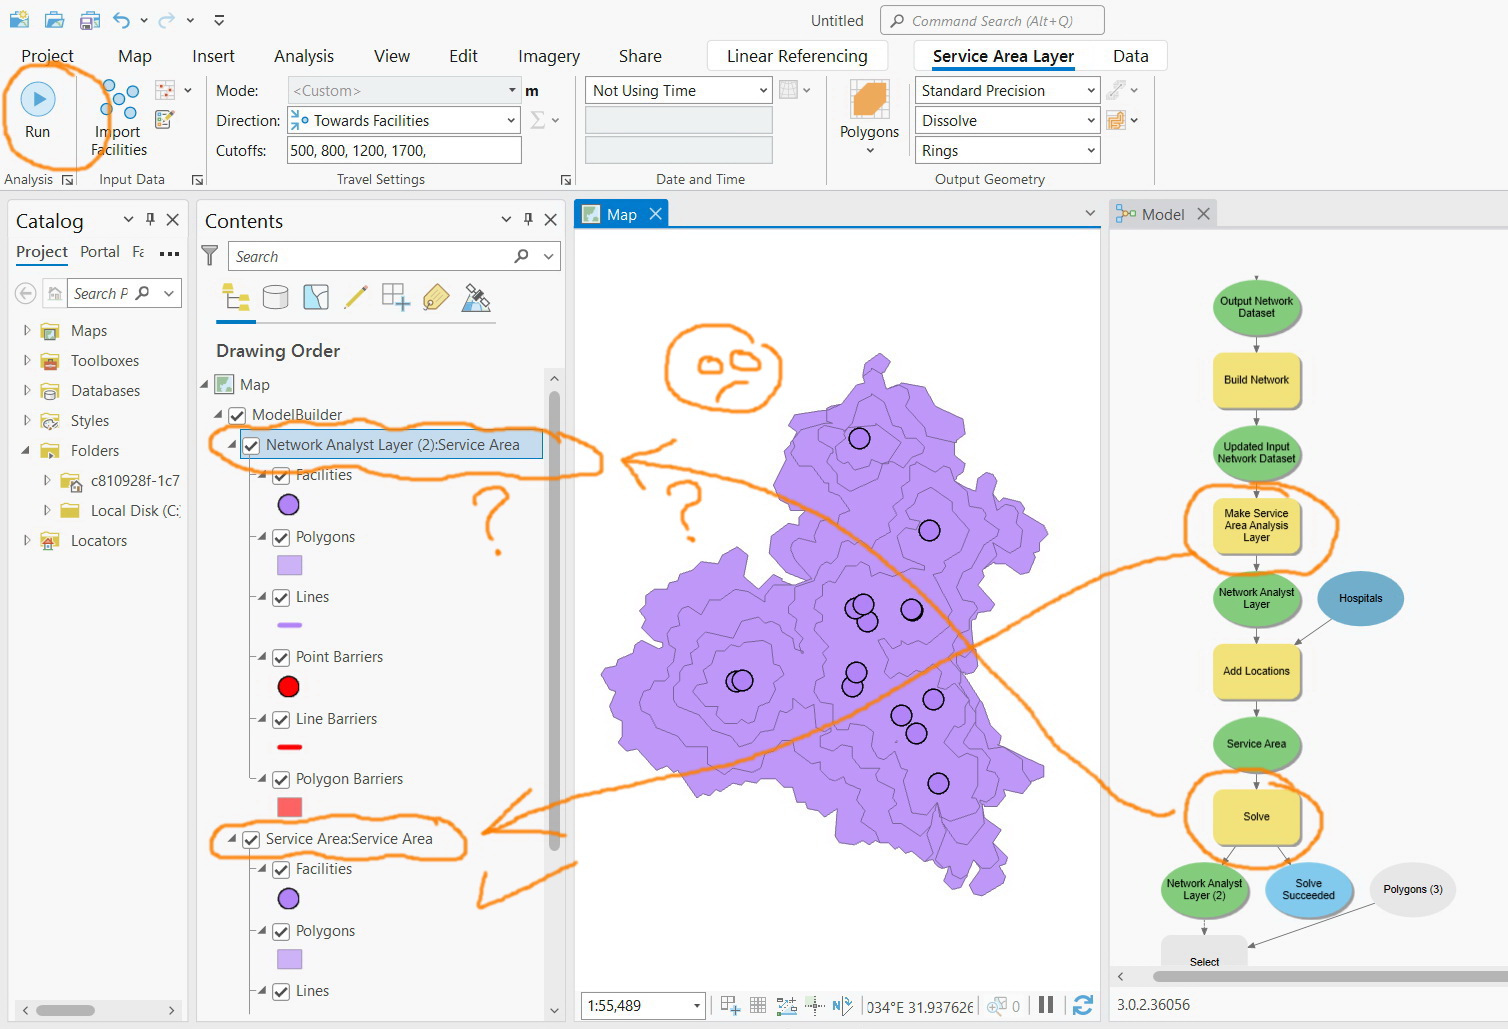
Task: Select List By Drawing Order icon
Action: coord(236,297)
